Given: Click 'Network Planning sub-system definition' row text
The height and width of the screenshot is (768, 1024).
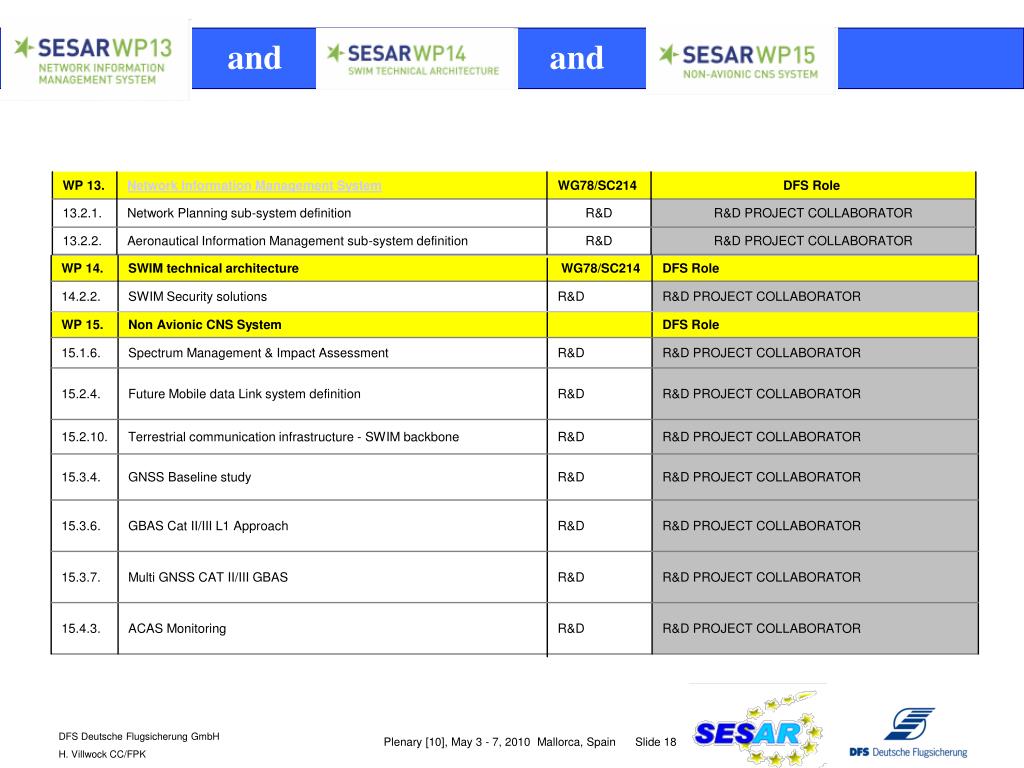Looking at the screenshot, I should [x=239, y=213].
